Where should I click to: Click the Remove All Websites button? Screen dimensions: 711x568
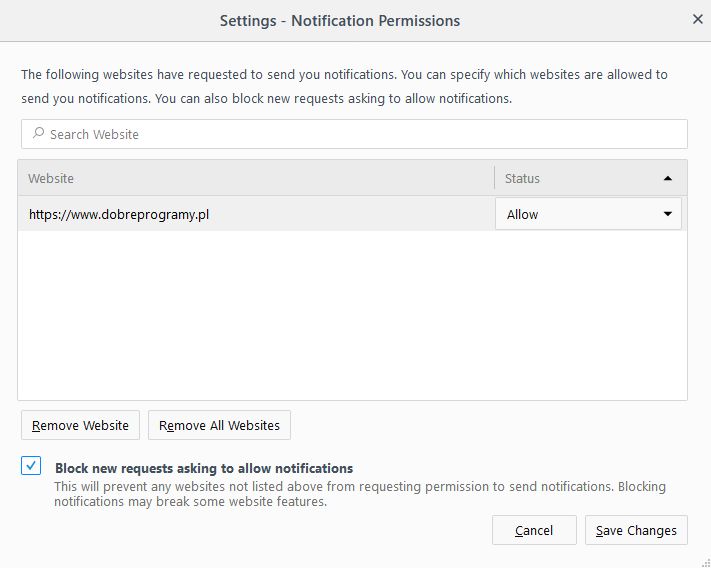pos(219,425)
